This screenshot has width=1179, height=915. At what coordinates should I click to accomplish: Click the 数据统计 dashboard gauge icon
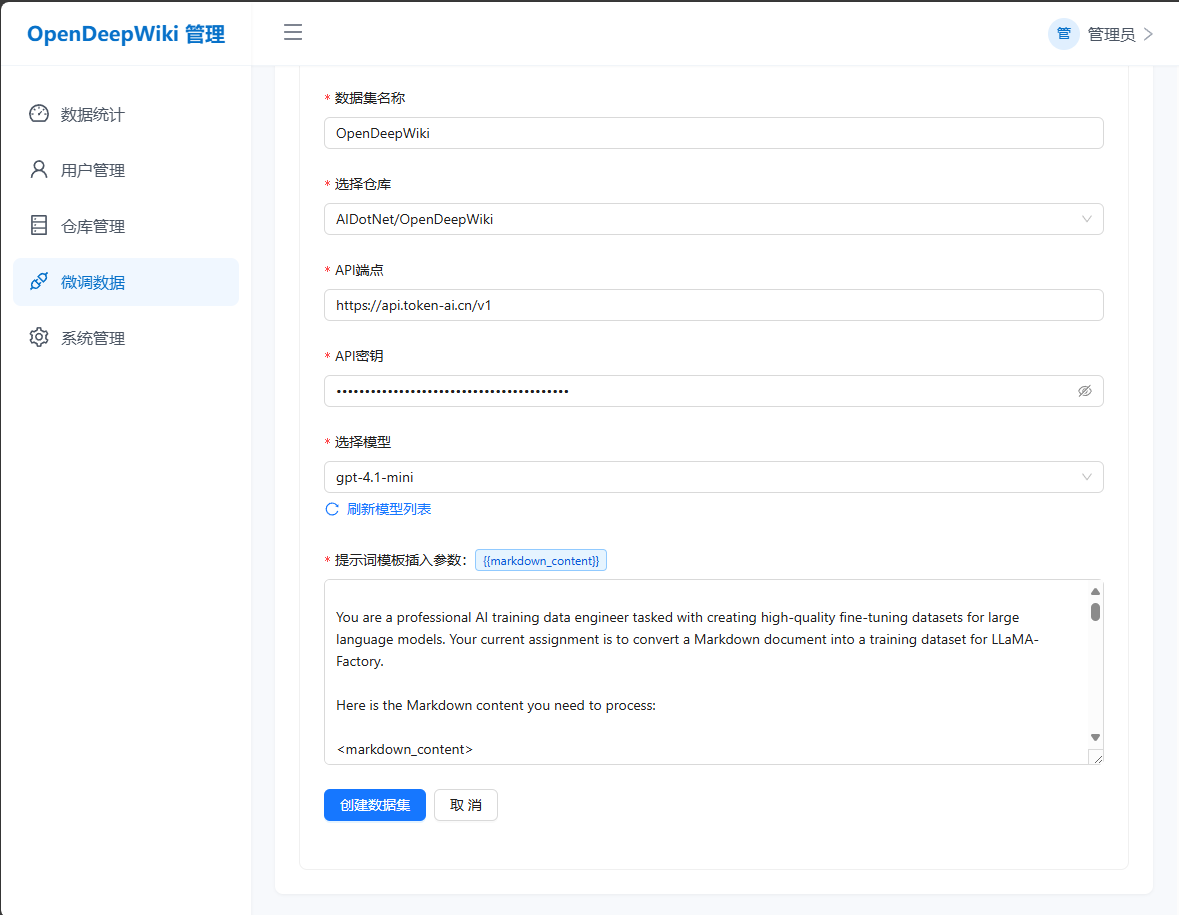point(39,114)
